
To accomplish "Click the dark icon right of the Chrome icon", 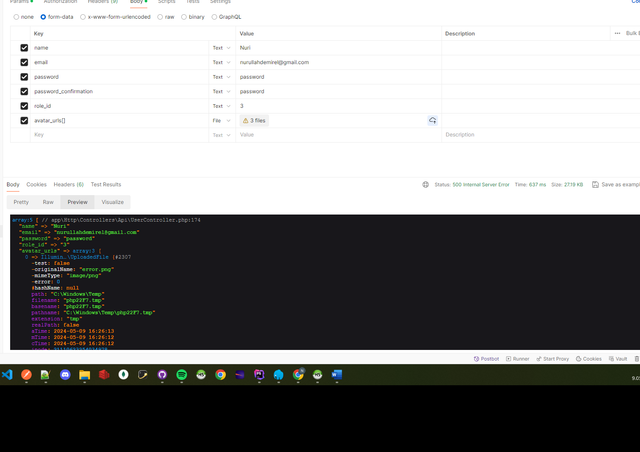I will click(240, 374).
